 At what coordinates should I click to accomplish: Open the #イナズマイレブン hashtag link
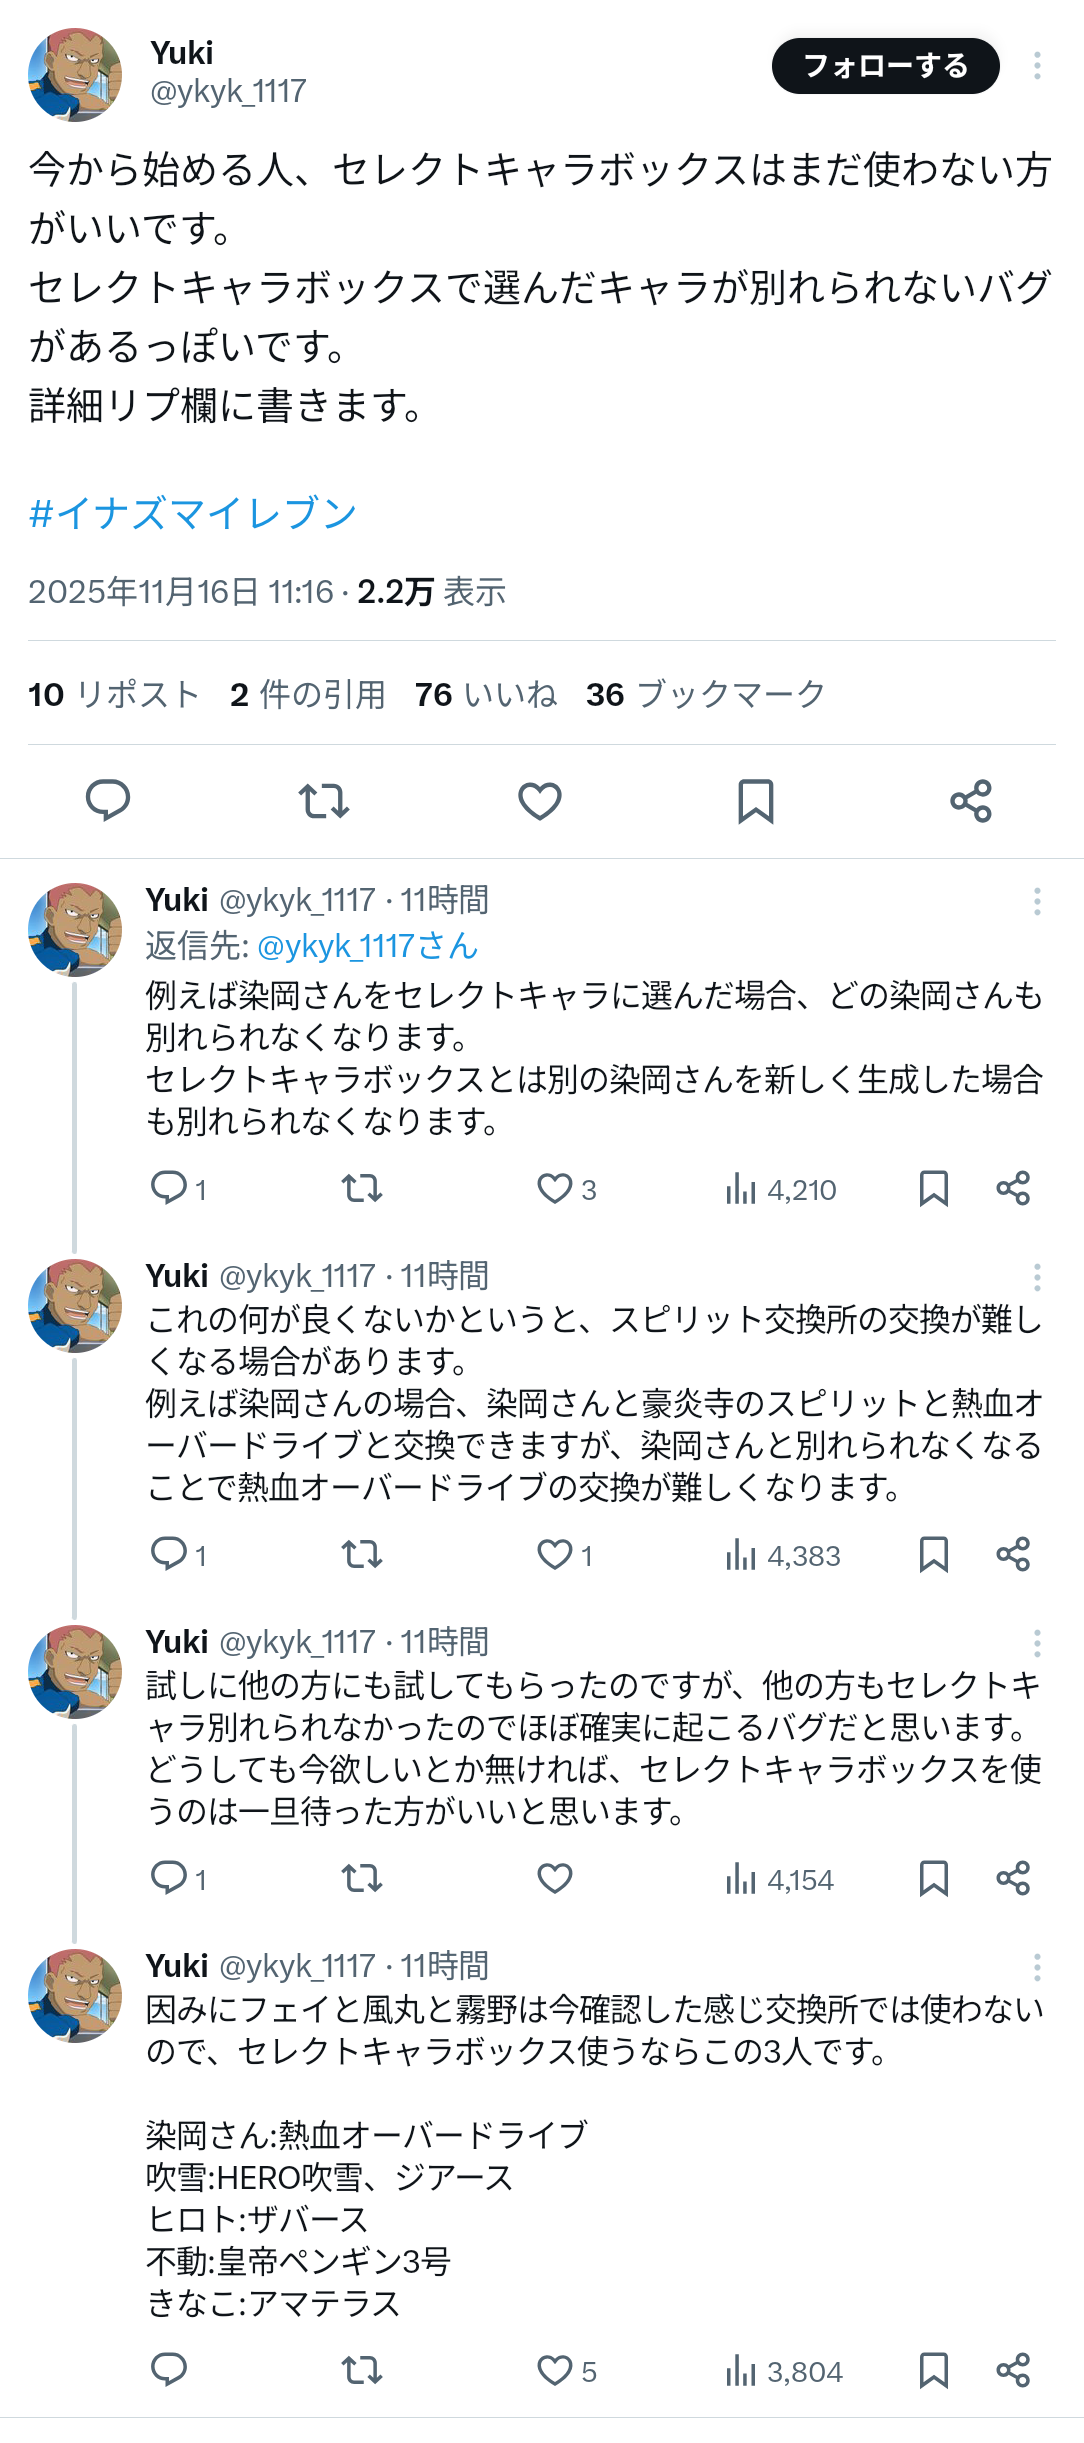click(193, 514)
